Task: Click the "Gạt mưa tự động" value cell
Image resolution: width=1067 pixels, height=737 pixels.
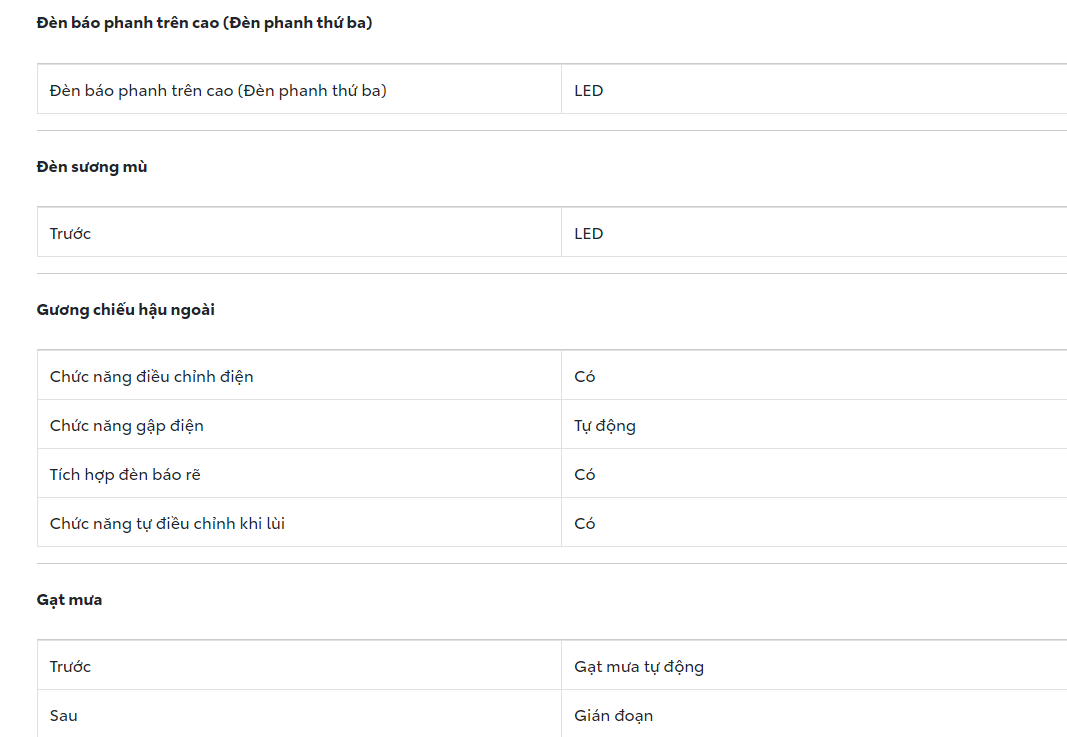Action: click(639, 667)
